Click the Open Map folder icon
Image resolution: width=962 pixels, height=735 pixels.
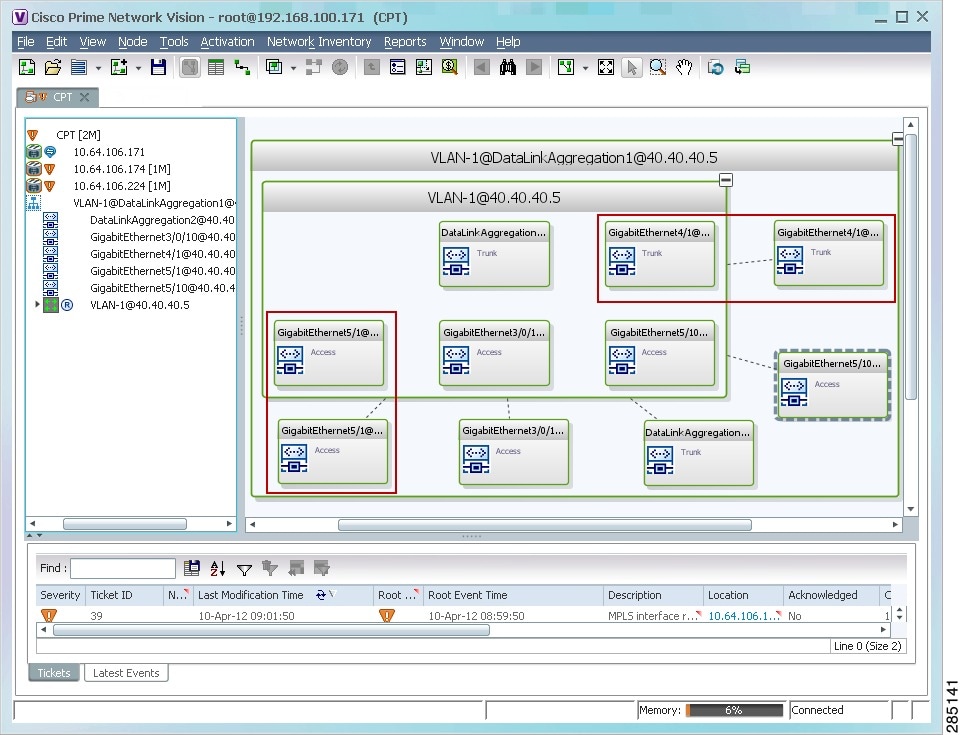[53, 67]
